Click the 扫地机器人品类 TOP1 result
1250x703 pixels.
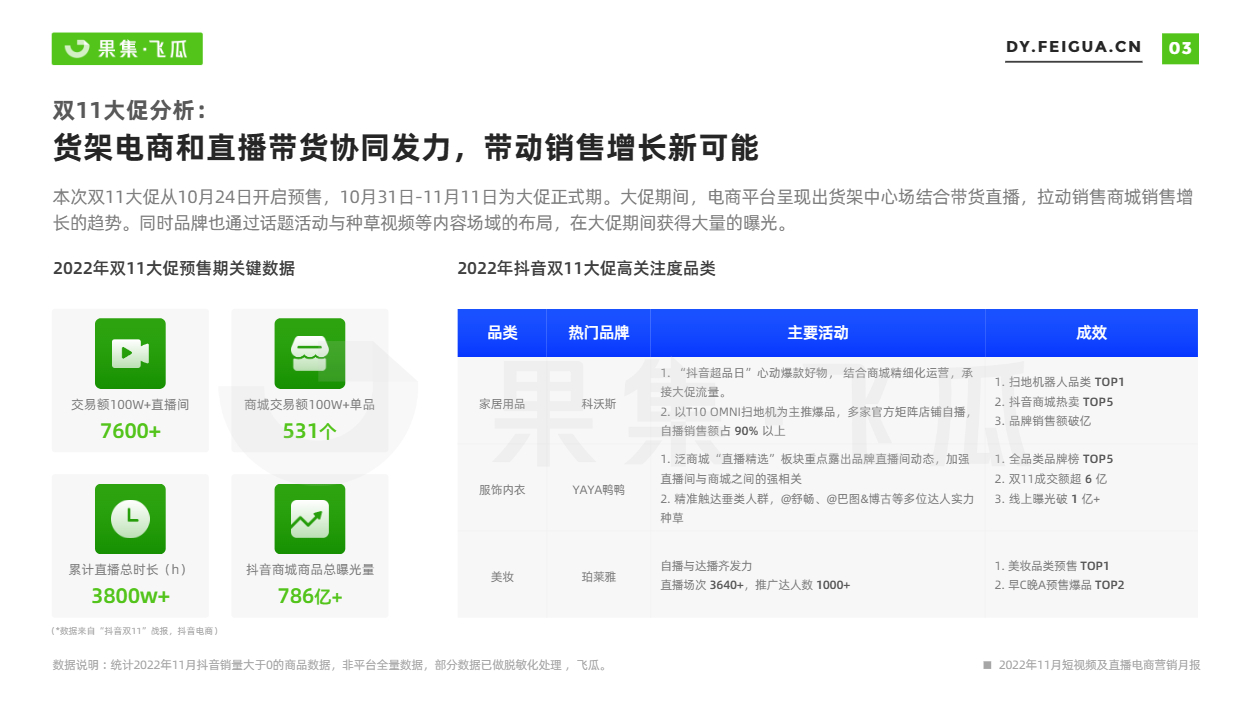tap(1059, 382)
